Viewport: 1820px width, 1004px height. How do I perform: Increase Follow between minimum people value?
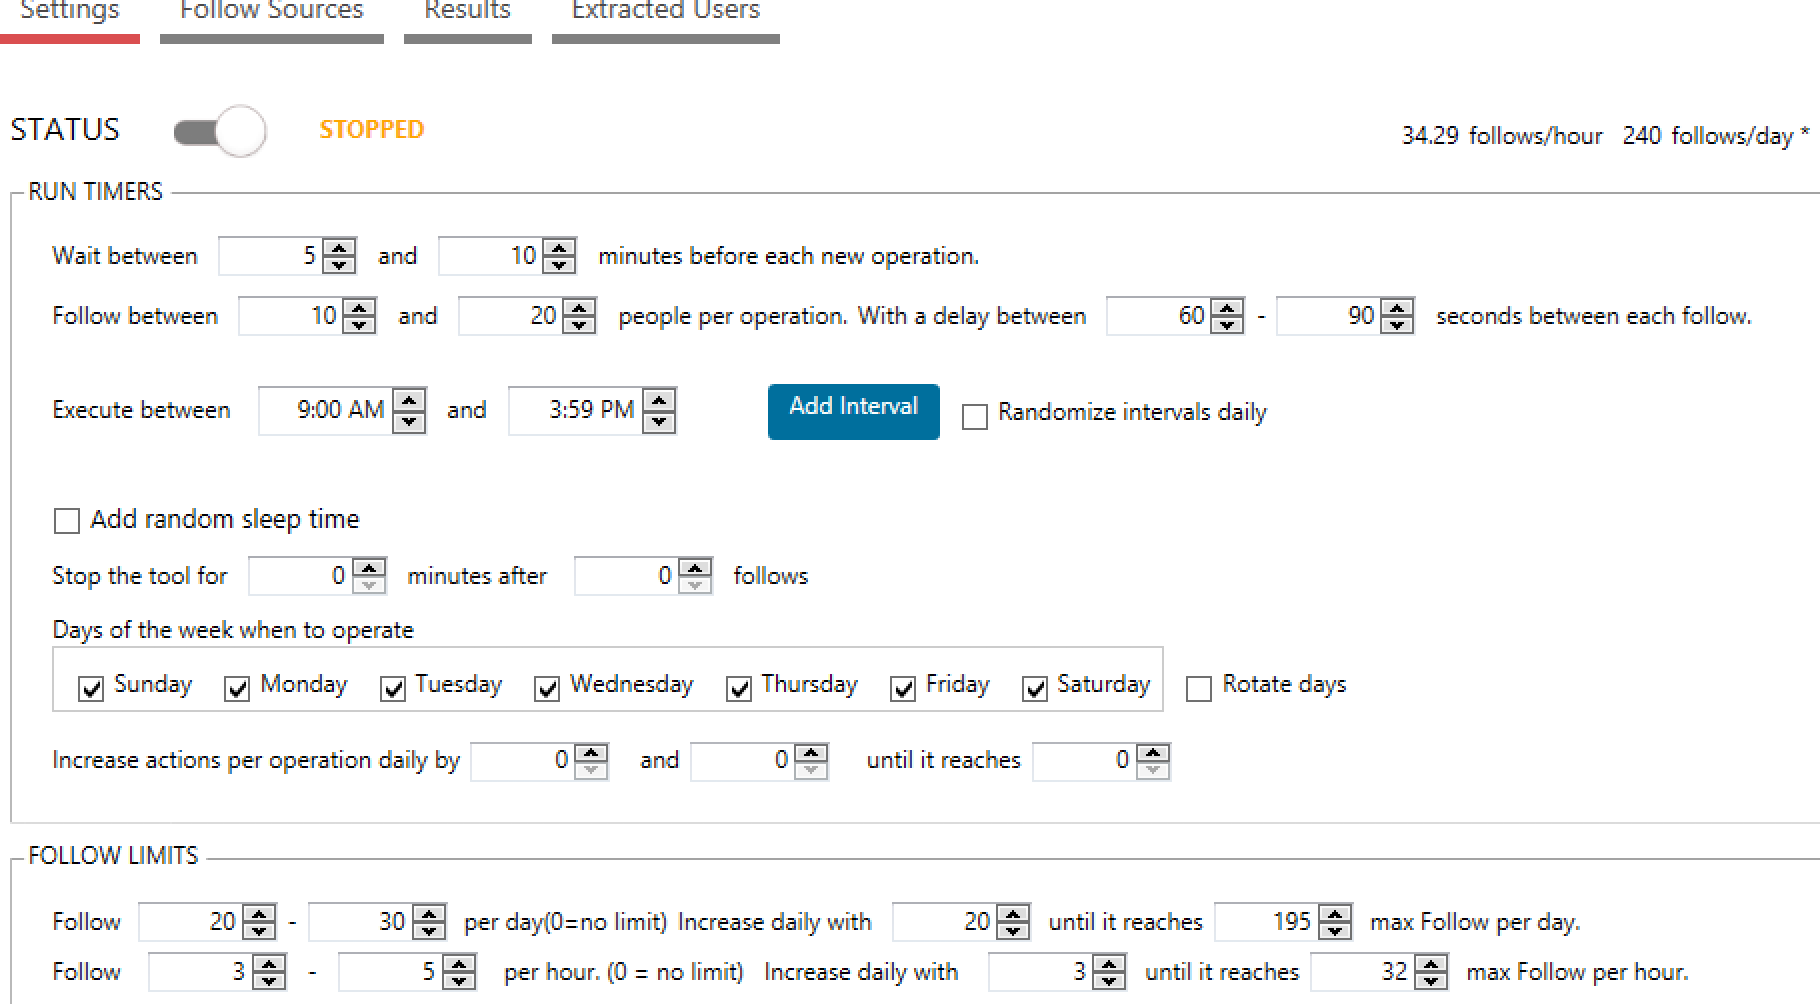pos(359,308)
